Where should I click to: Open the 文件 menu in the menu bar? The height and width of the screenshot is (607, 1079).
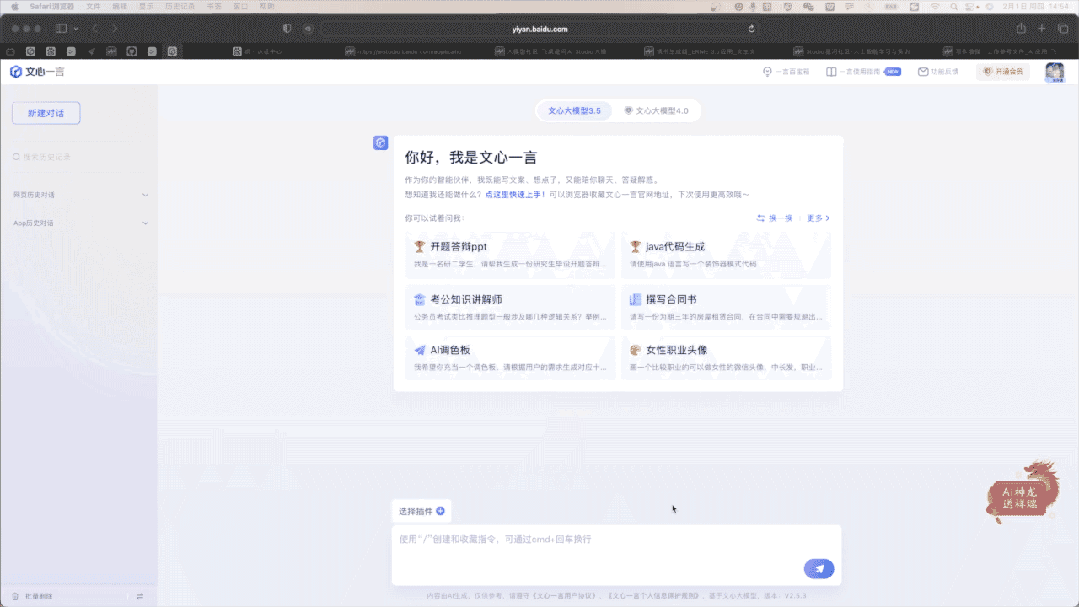pos(93,6)
